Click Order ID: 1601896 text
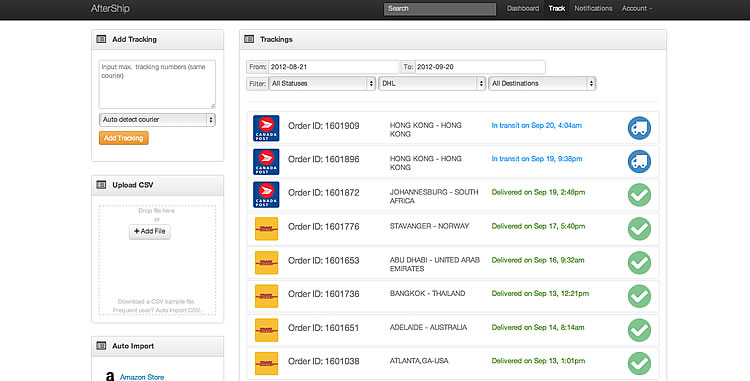The image size is (750, 381). pos(323,159)
